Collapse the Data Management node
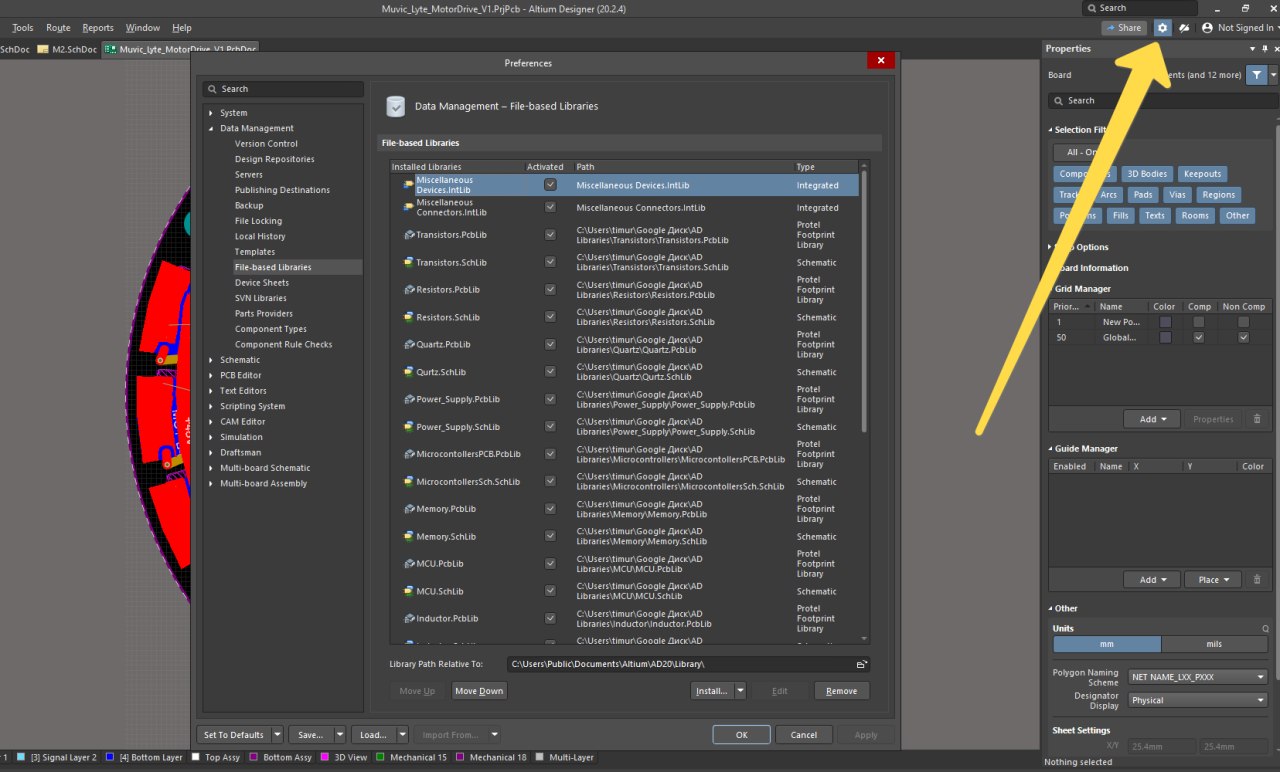The image size is (1280, 772). tap(211, 128)
